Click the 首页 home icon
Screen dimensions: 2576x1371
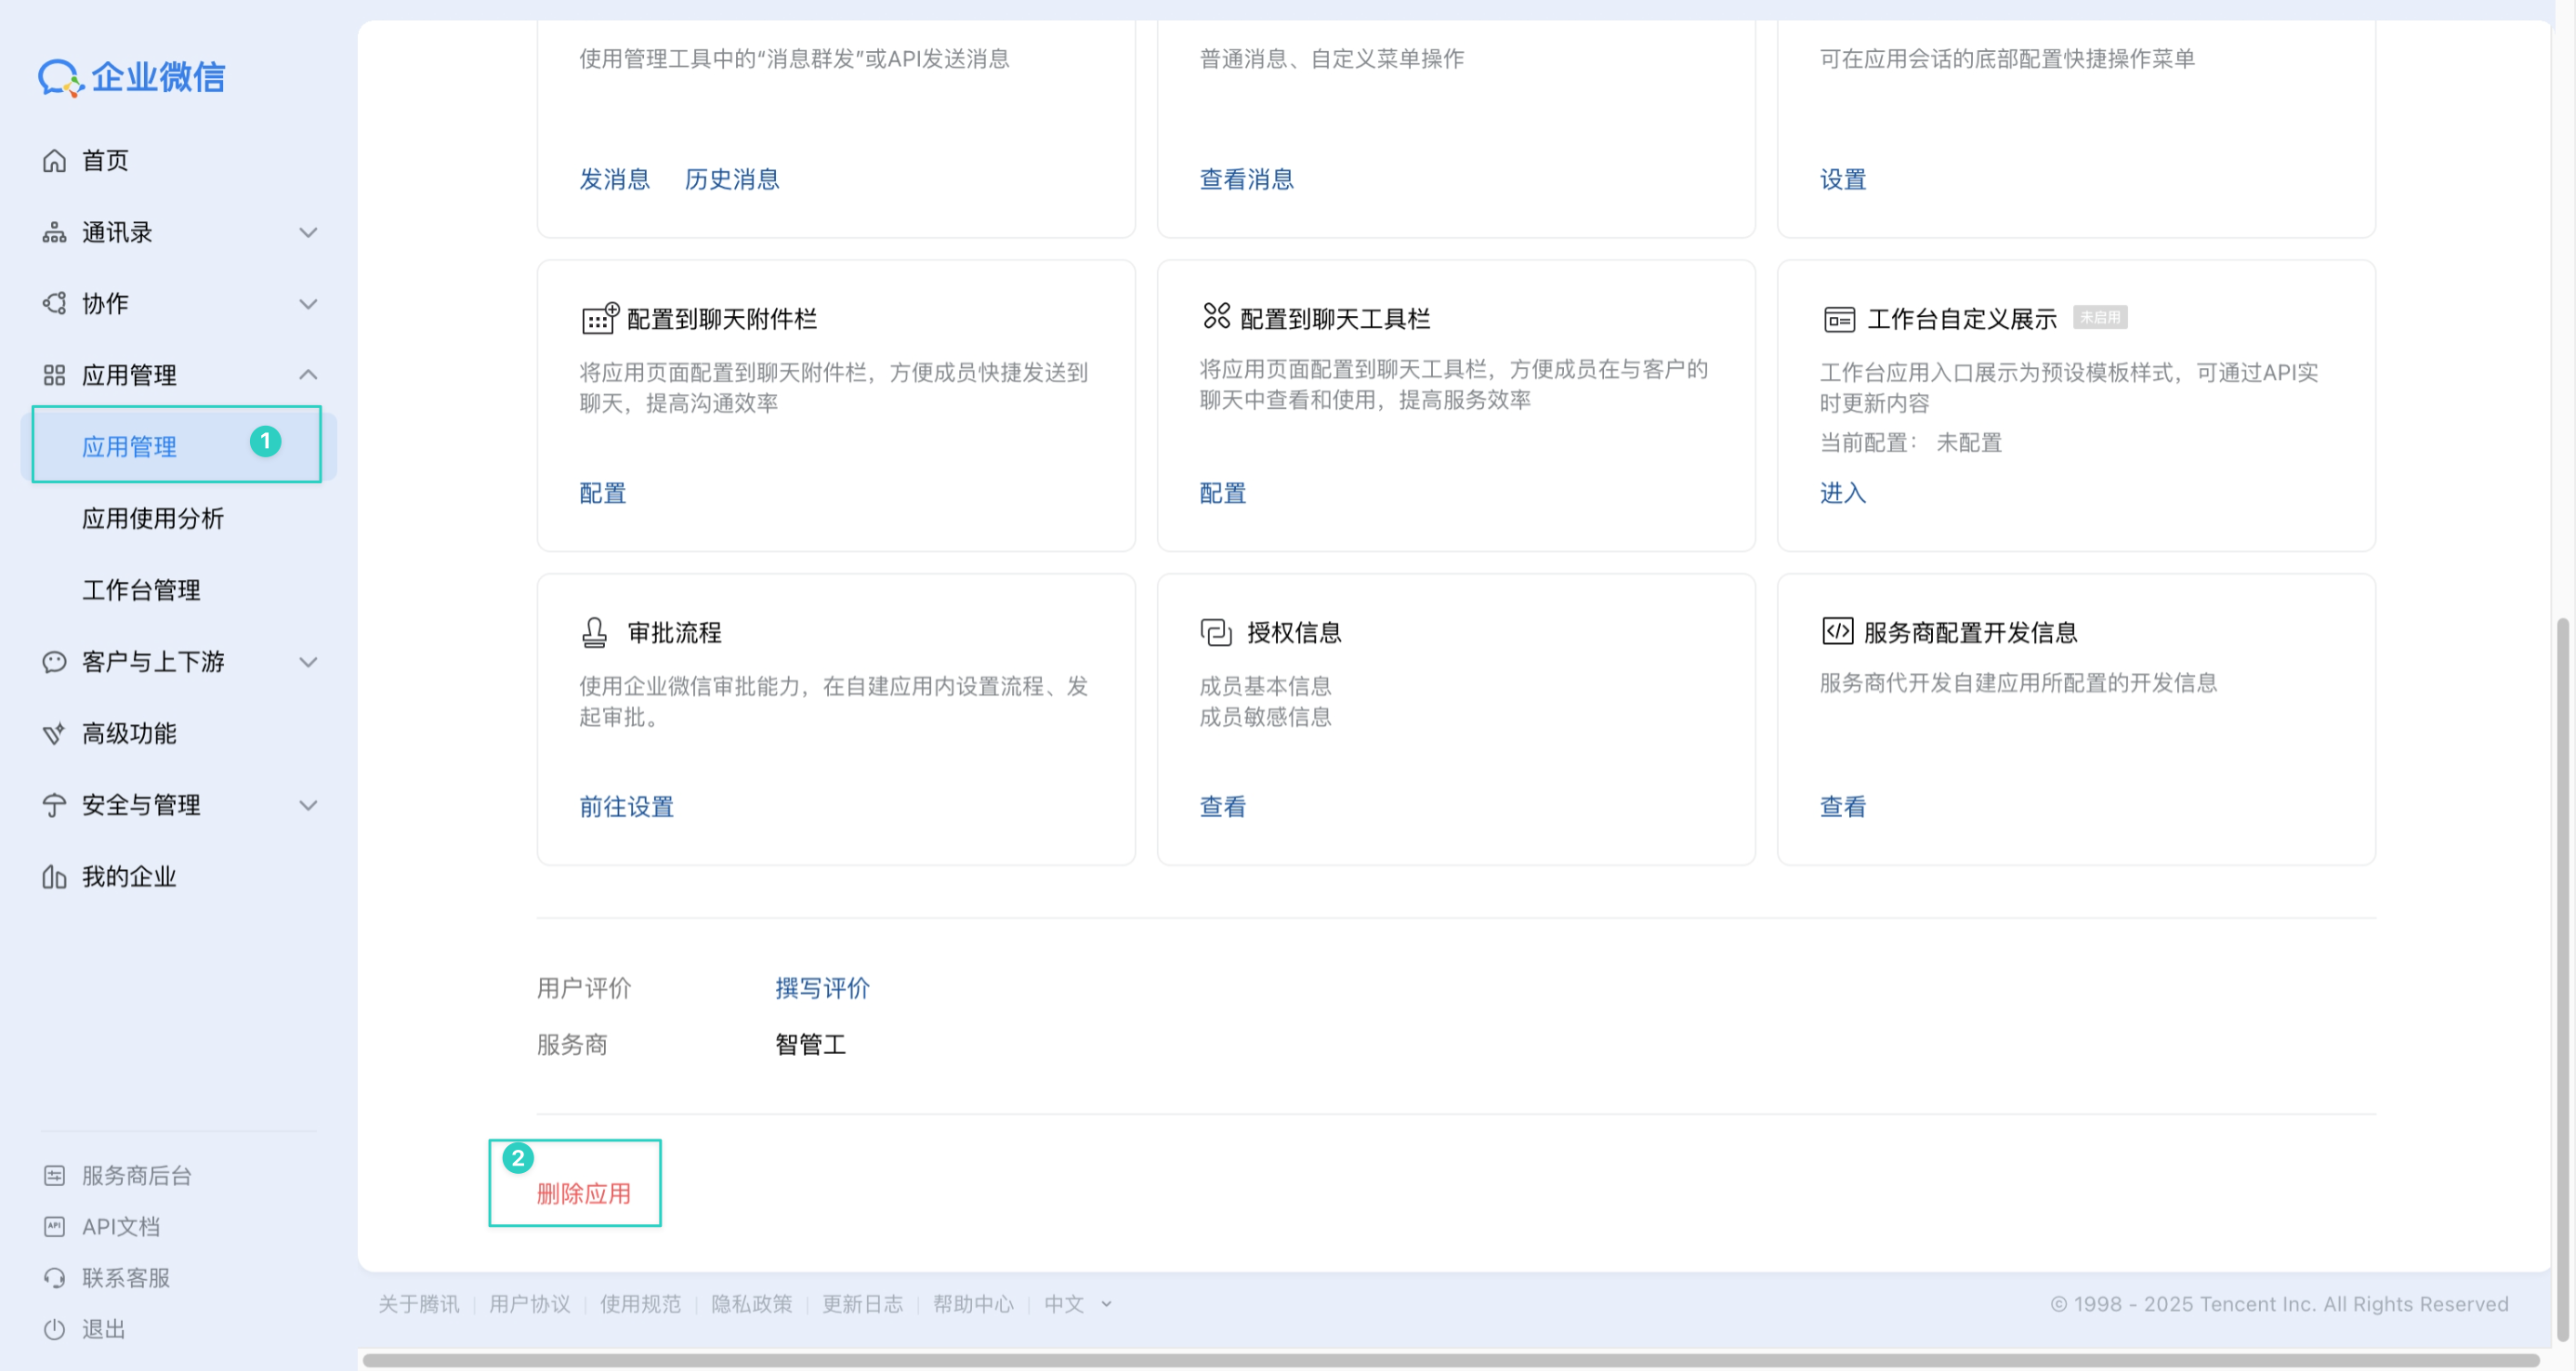click(x=54, y=161)
